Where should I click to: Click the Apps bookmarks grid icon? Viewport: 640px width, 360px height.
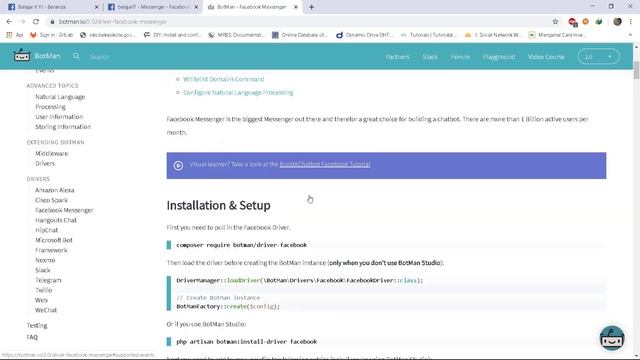click(x=9, y=35)
